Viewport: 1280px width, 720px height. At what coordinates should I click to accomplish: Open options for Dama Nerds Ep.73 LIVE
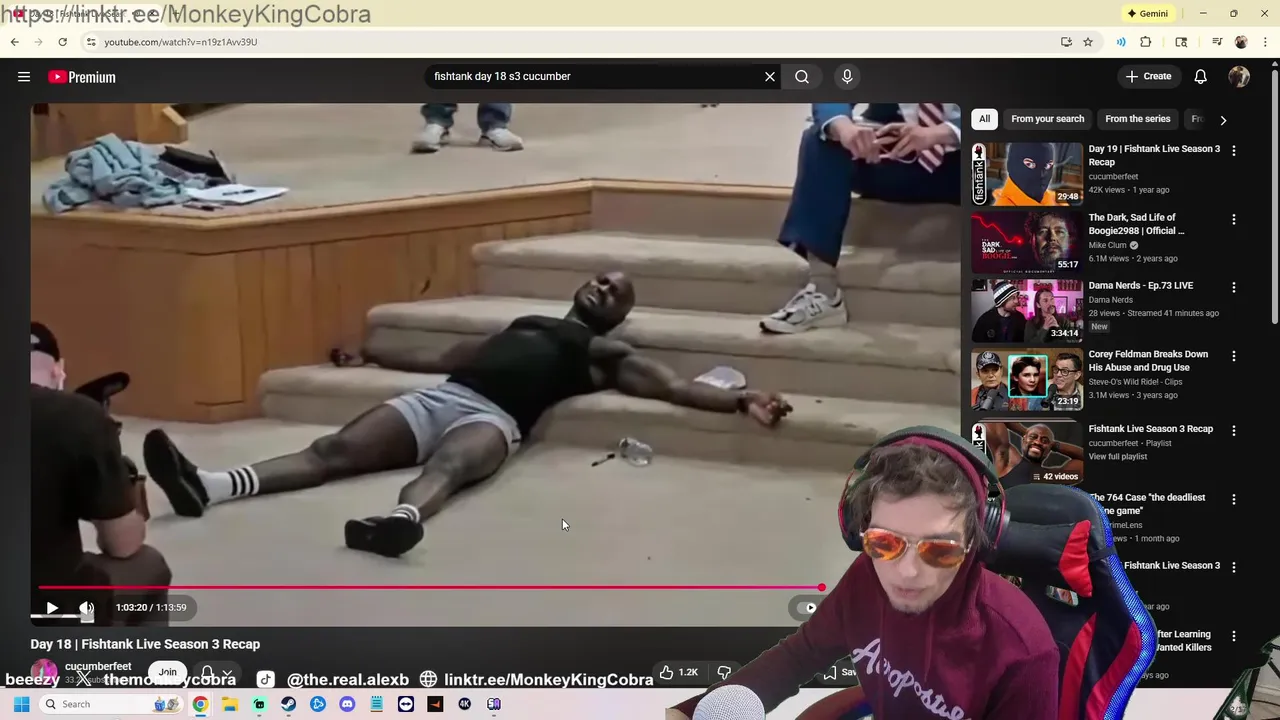pyautogui.click(x=1233, y=287)
